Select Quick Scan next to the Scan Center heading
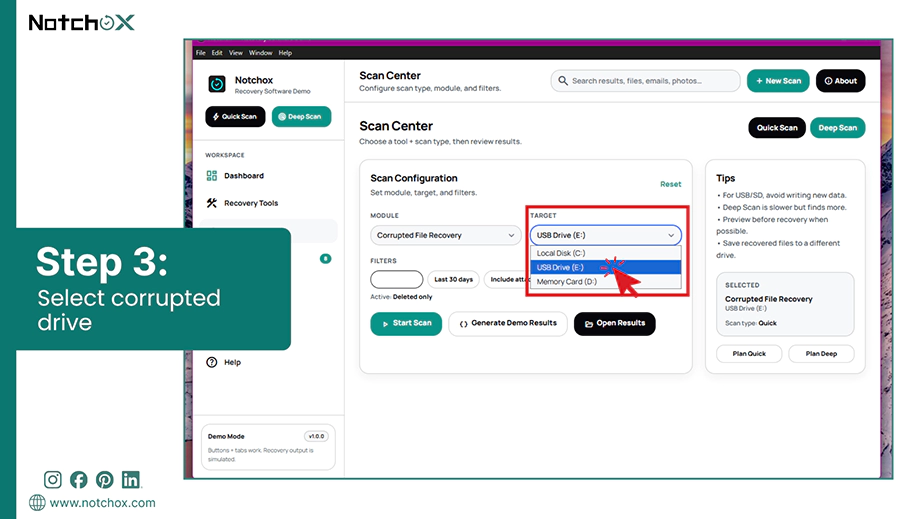This screenshot has width=922, height=519. click(x=777, y=128)
